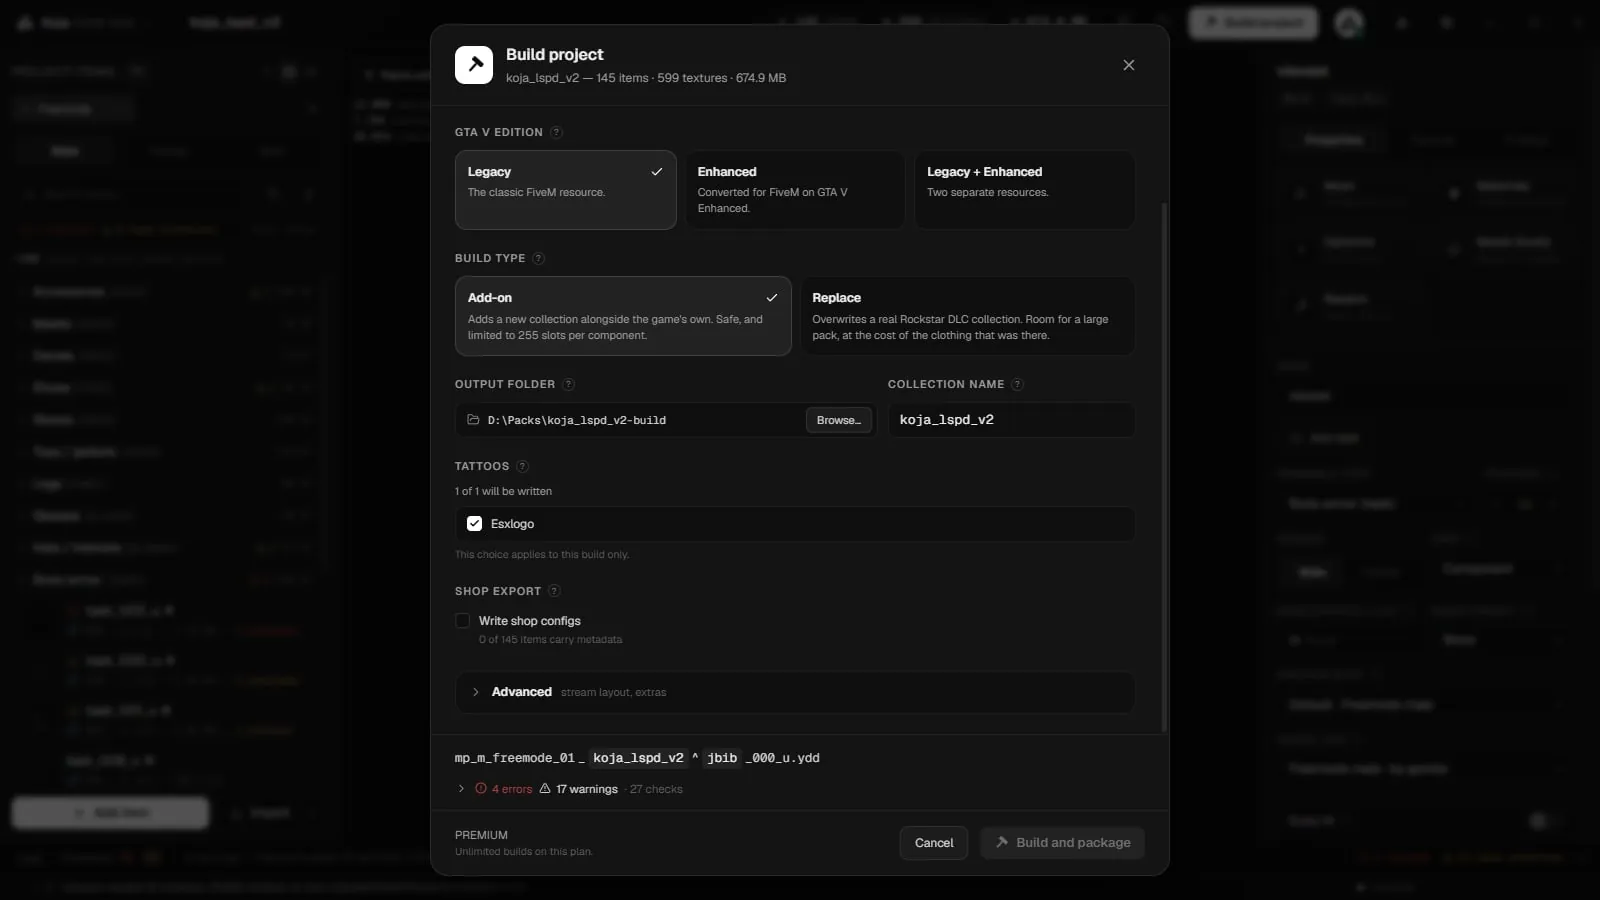This screenshot has height=900, width=1600.
Task: Uncheck the Esxlogo tattoo checkbox
Action: tap(475, 524)
